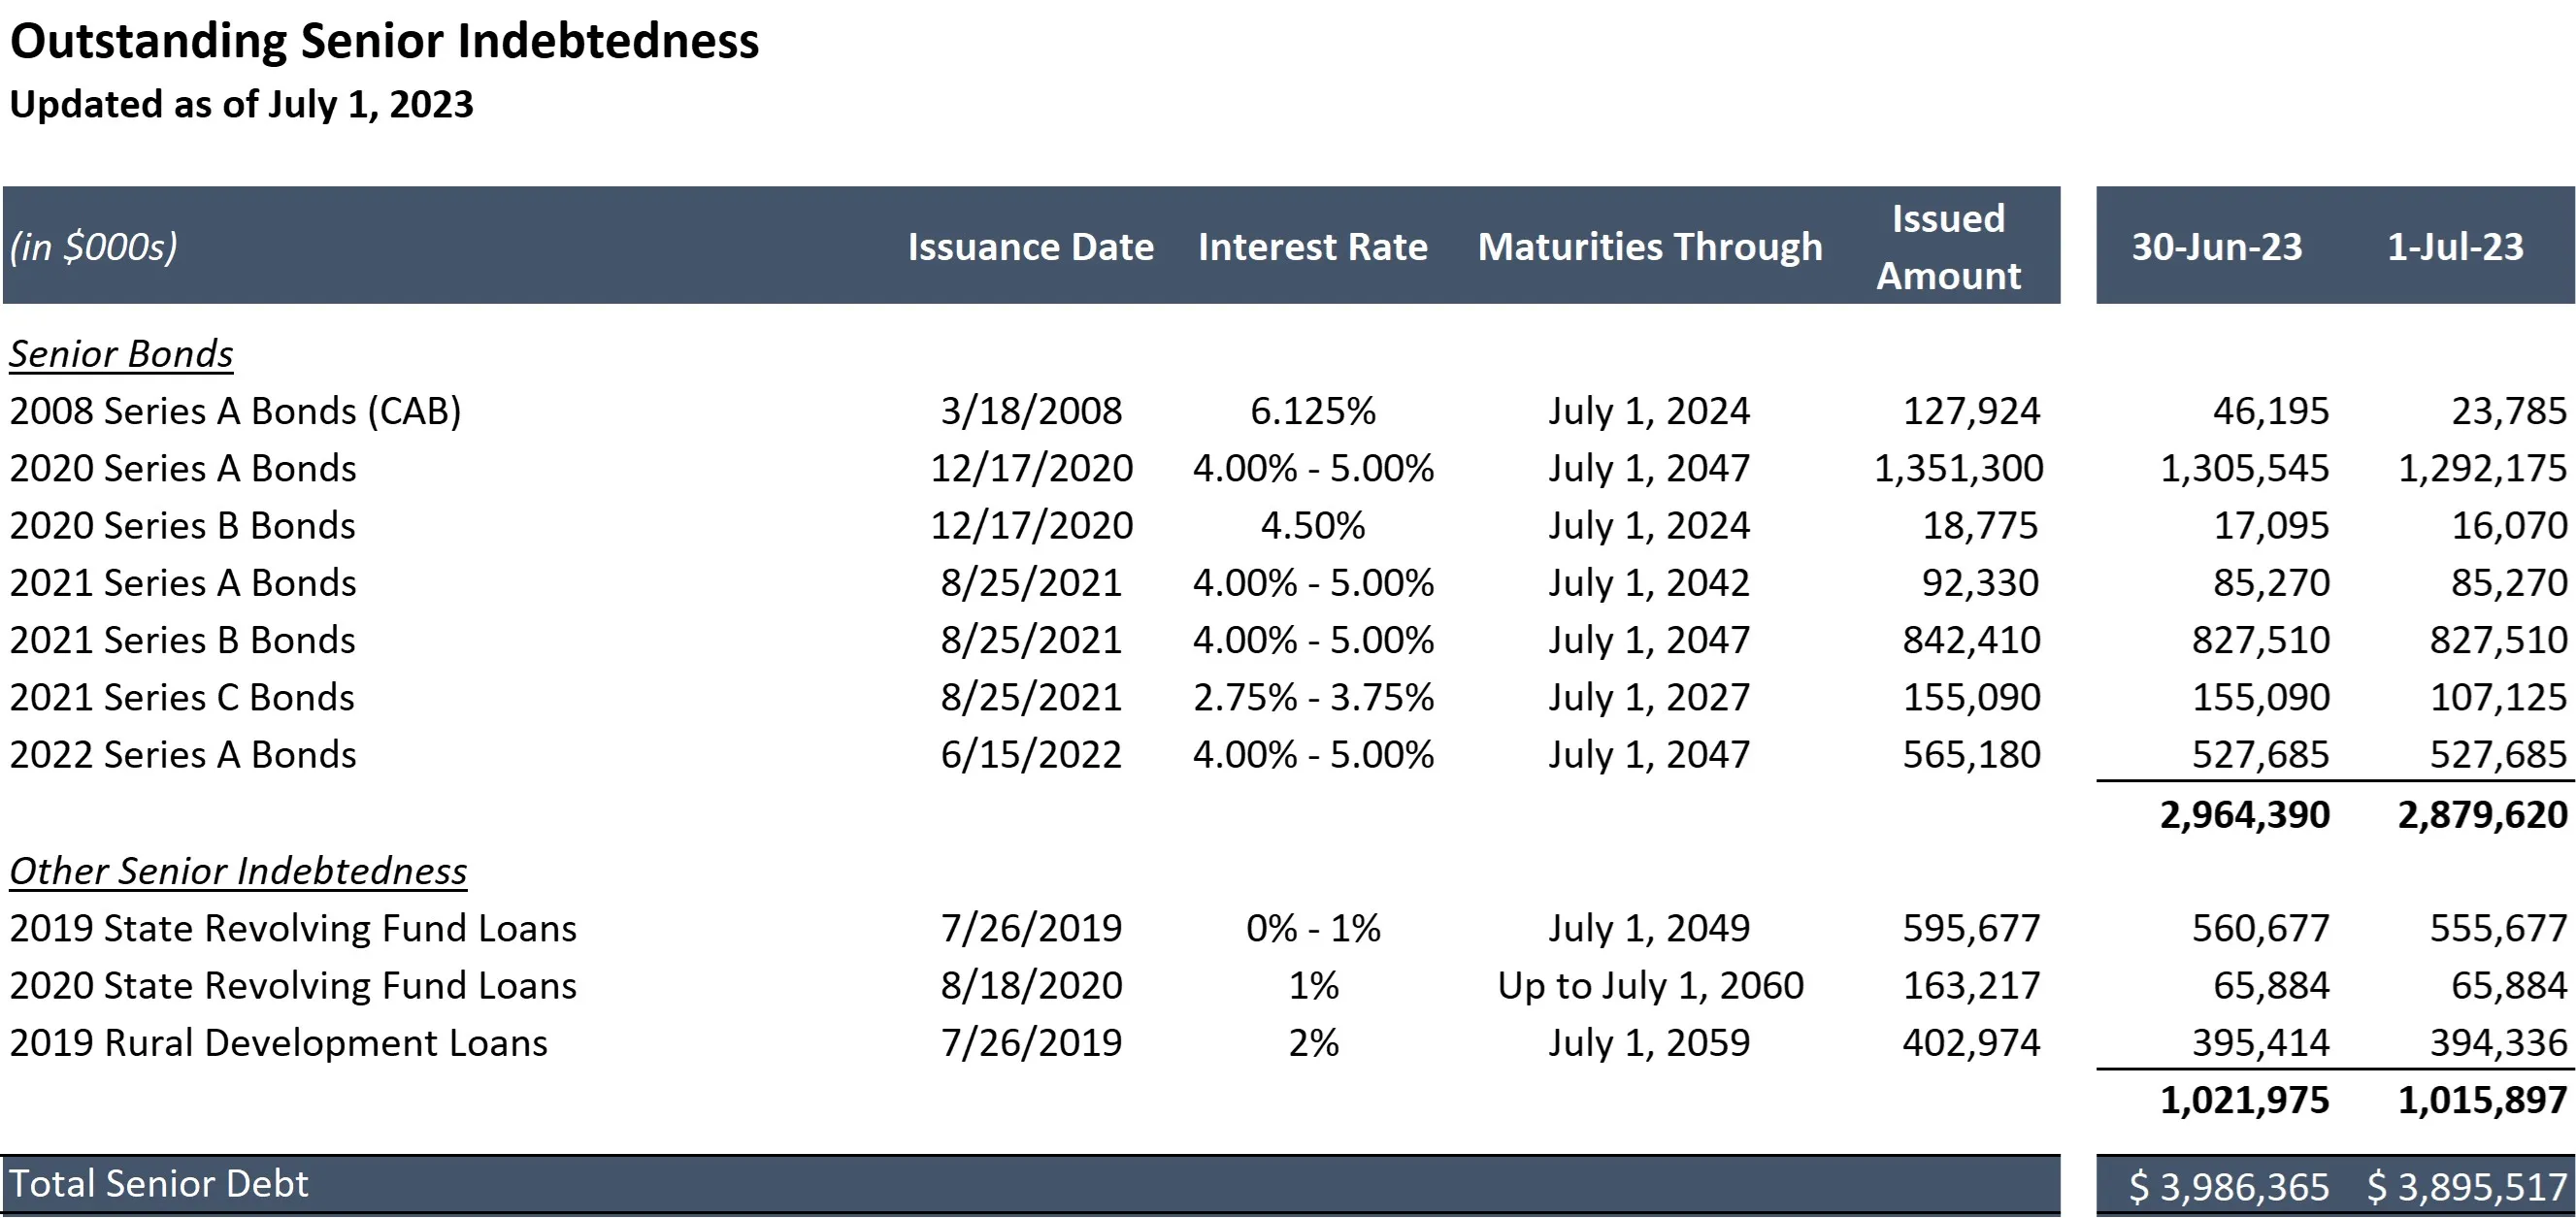Click the bold 2,964,390 subtotal

[x=2243, y=815]
